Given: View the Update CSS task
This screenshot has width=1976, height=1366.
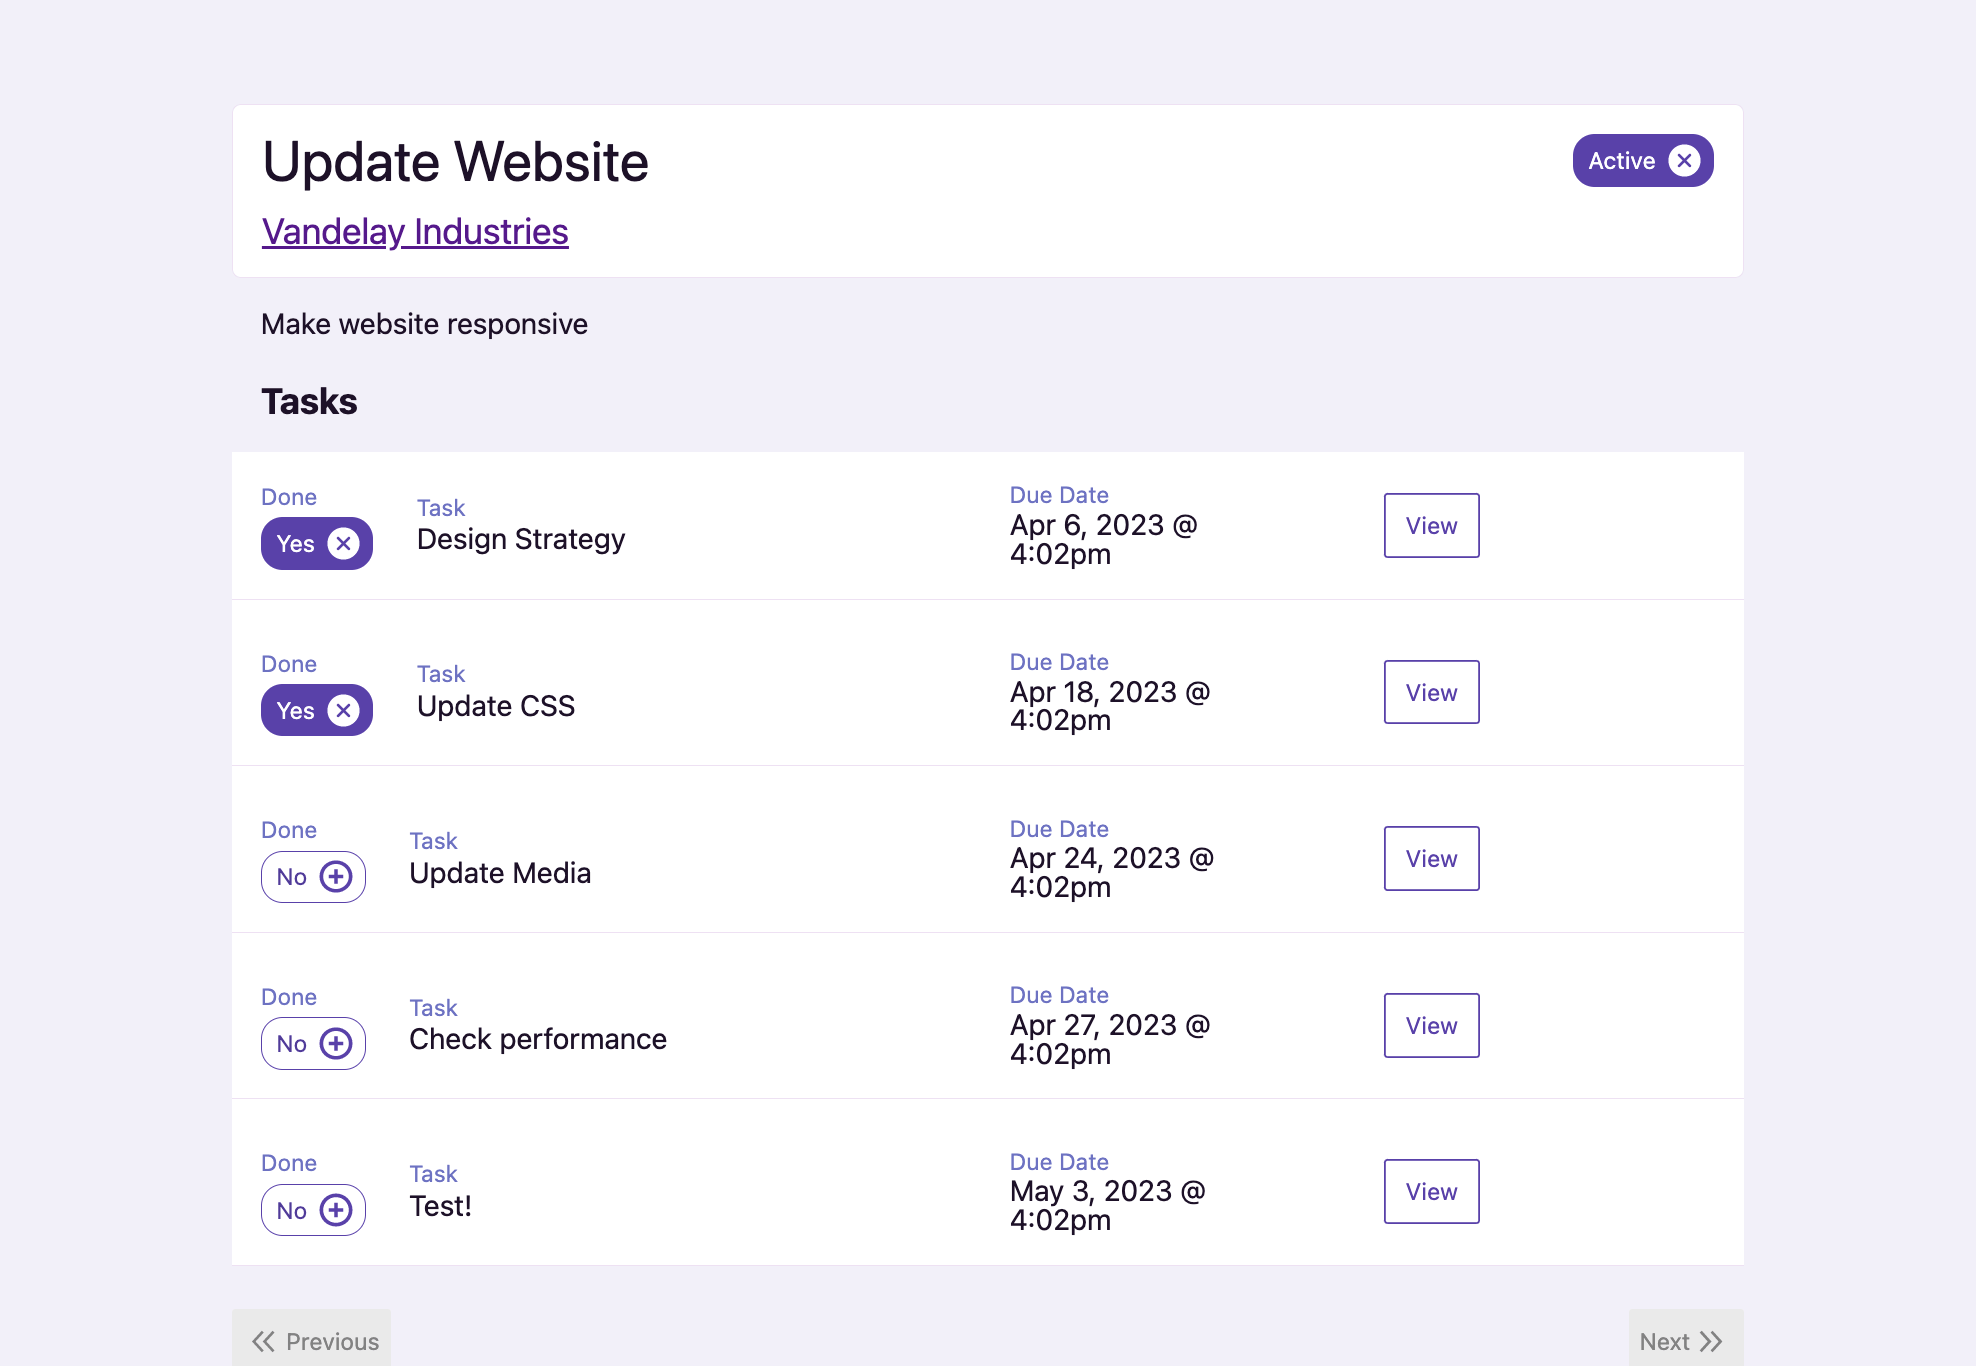Looking at the screenshot, I should pos(1431,692).
